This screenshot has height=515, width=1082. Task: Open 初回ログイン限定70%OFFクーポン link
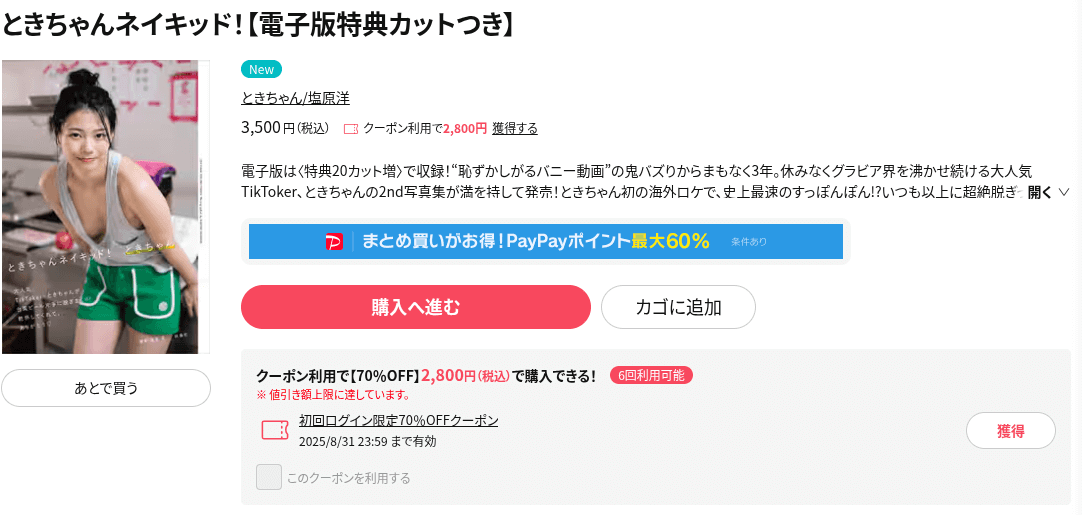pyautogui.click(x=399, y=420)
